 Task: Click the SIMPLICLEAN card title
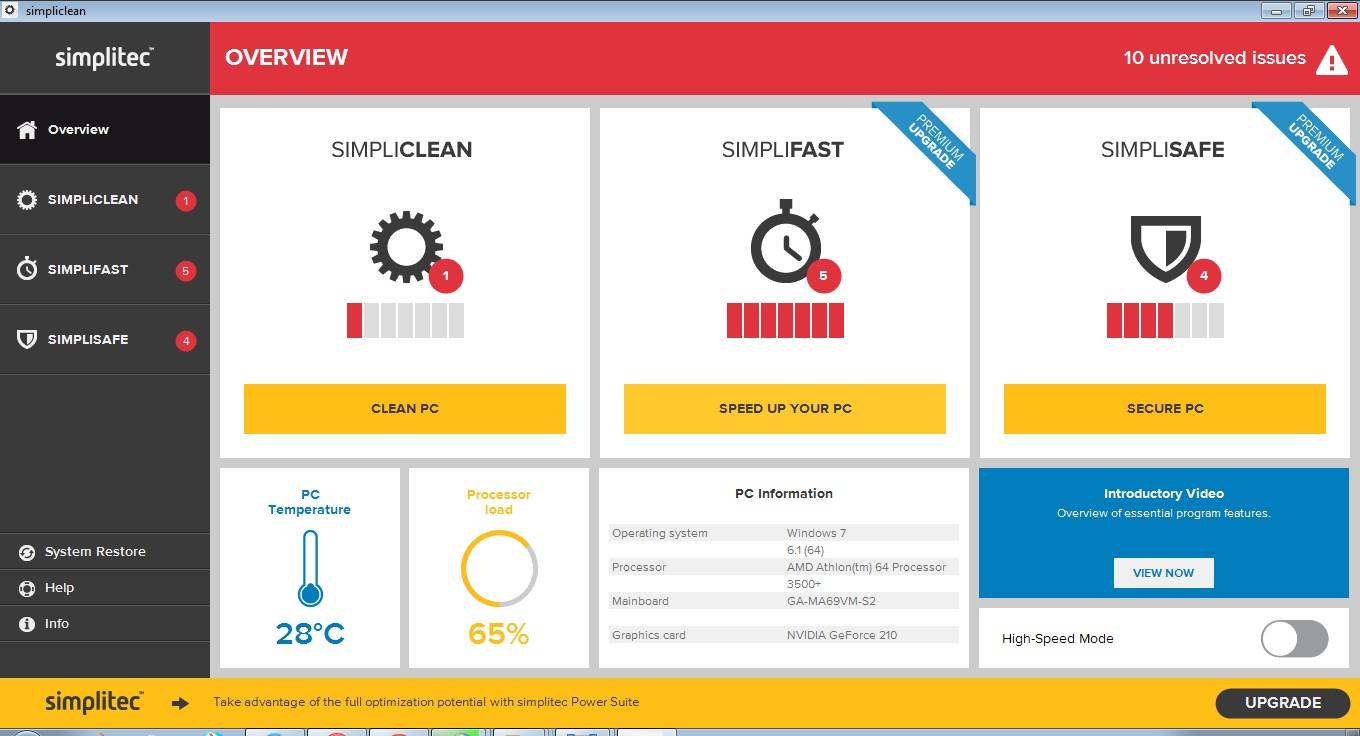[x=402, y=150]
